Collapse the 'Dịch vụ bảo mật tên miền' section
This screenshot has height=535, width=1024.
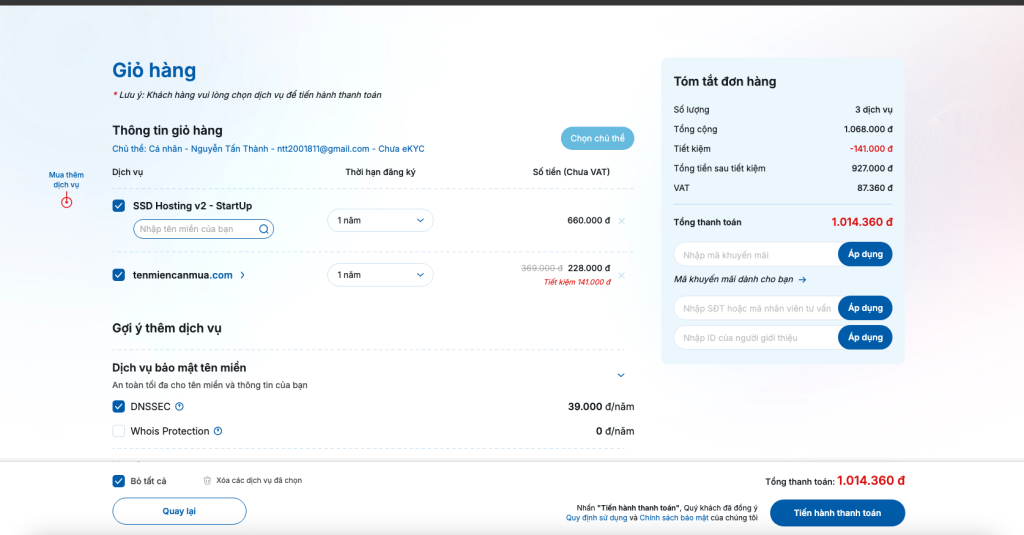click(x=621, y=375)
